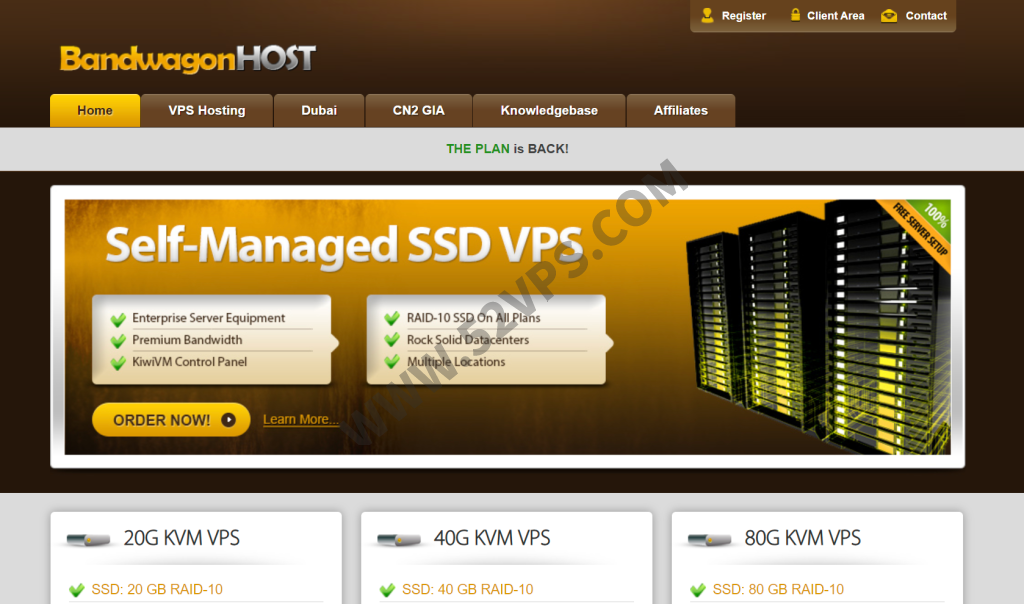
Task: Click the checkmark next to KiwiVM Control Panel
Action: coord(118,363)
